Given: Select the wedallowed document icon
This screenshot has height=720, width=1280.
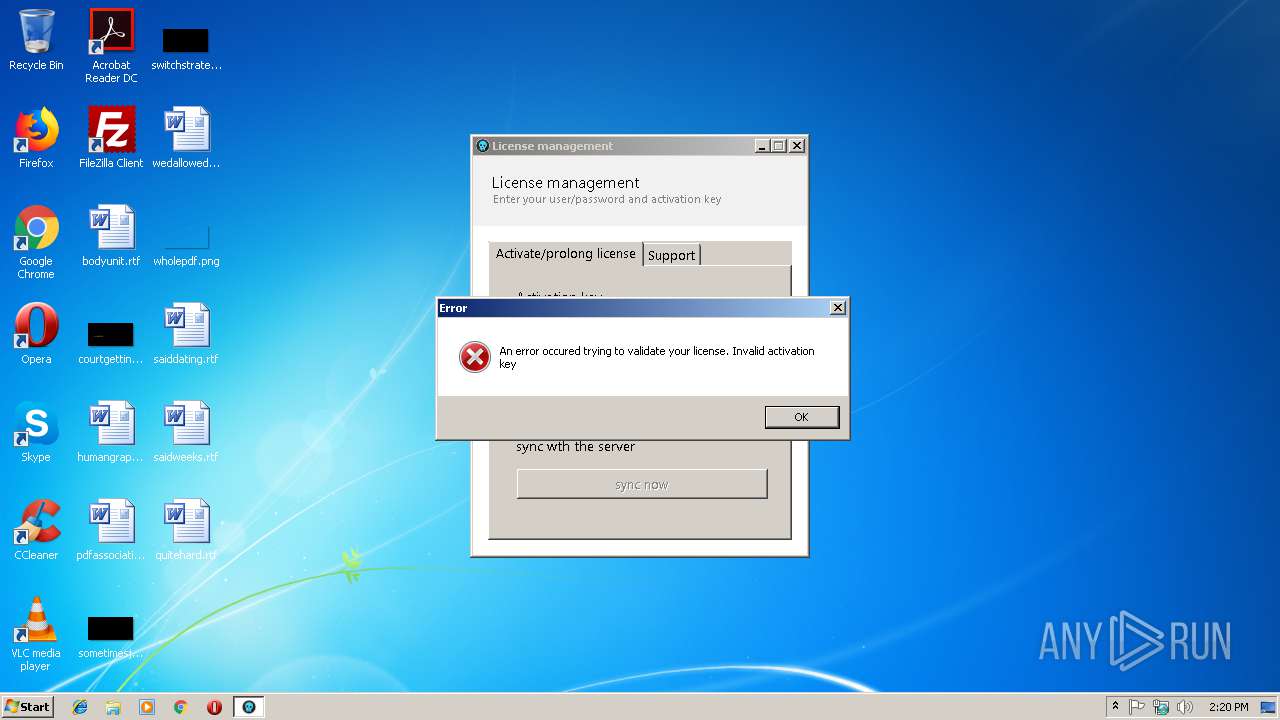Looking at the screenshot, I should [x=186, y=138].
